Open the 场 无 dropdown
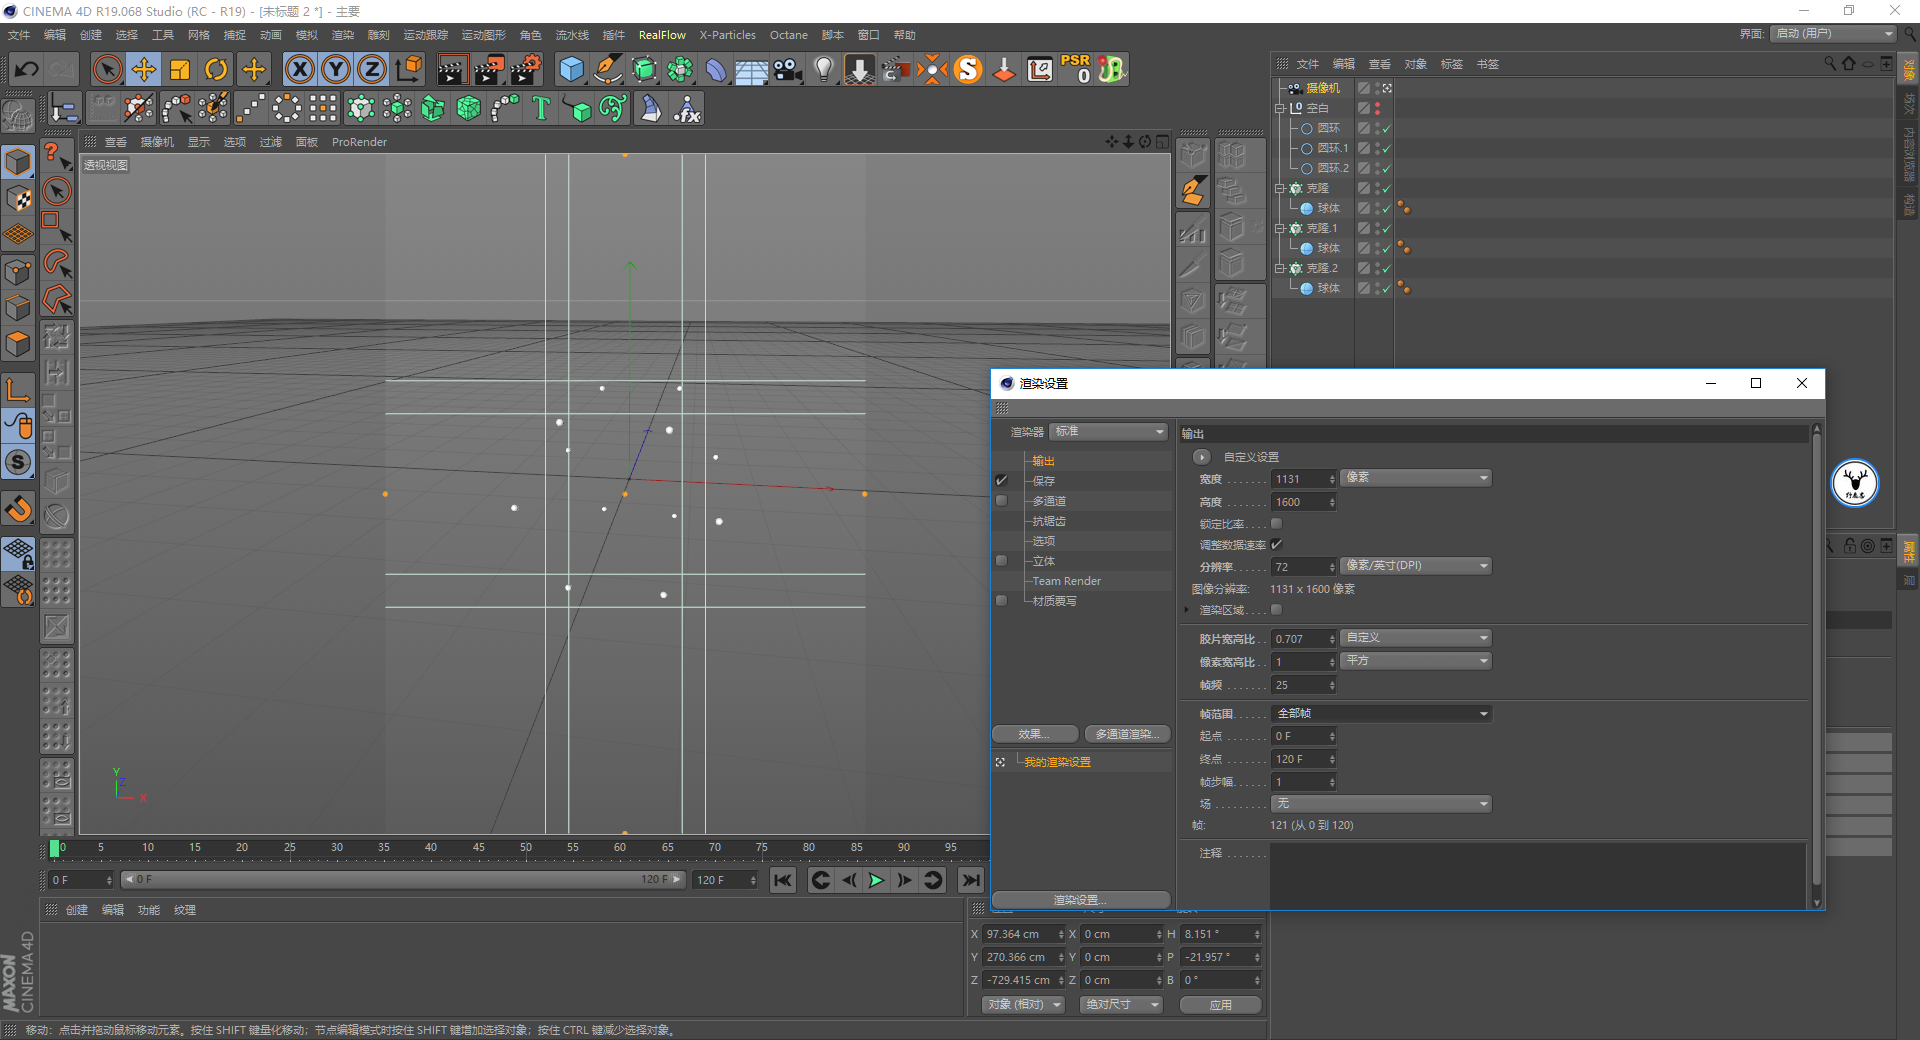This screenshot has height=1040, width=1920. coord(1381,804)
